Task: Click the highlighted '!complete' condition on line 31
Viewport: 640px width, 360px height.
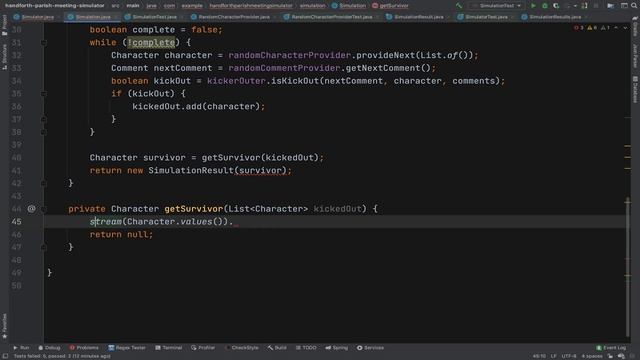Action: click(x=151, y=42)
